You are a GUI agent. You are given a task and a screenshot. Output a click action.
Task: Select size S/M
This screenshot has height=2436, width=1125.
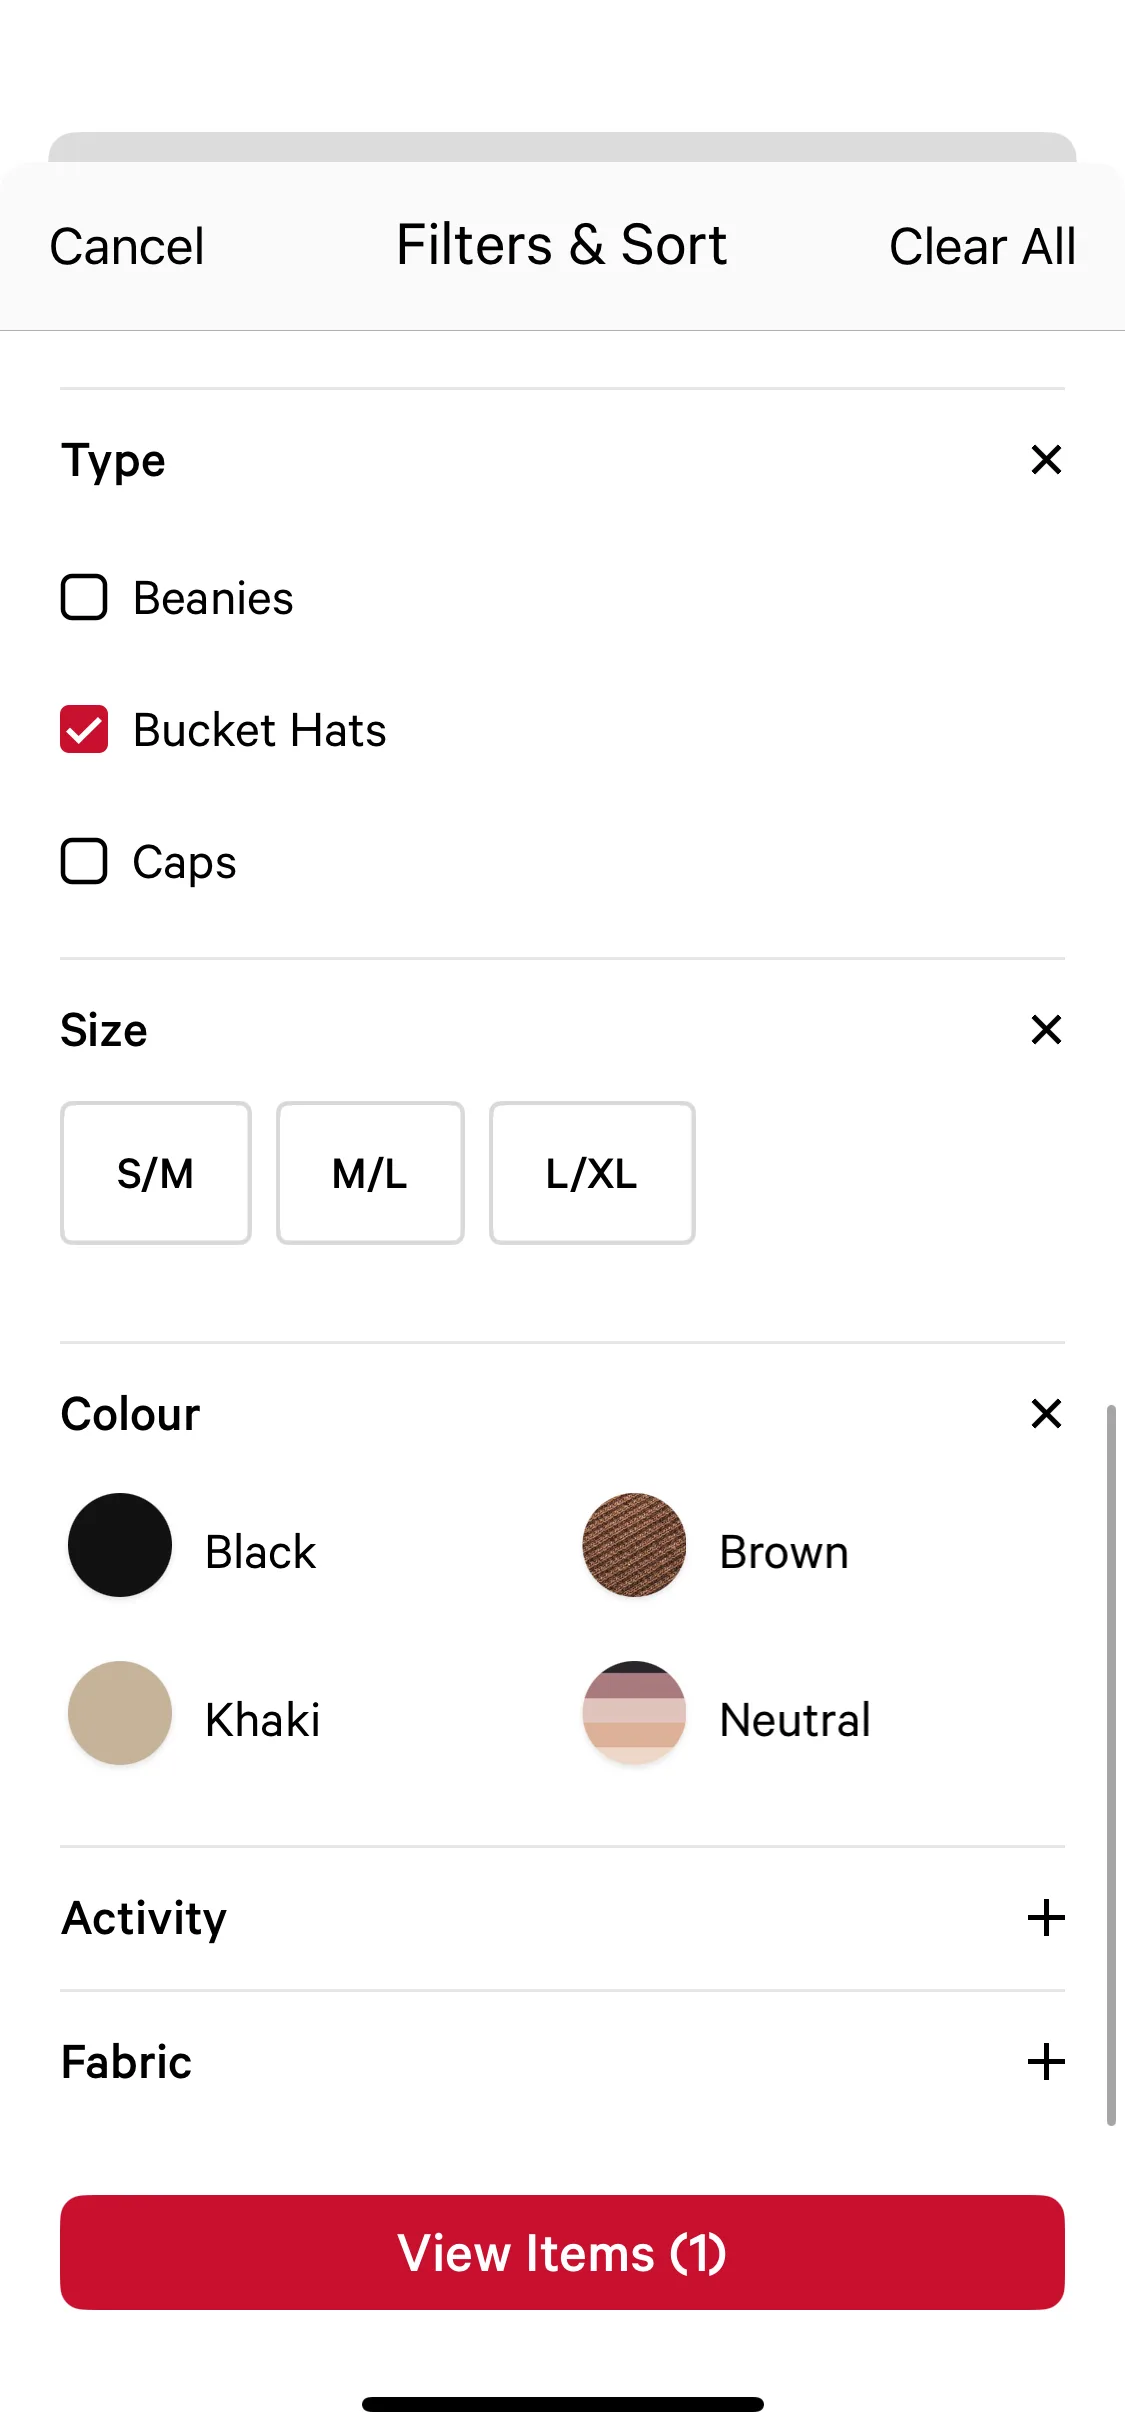[x=156, y=1173]
